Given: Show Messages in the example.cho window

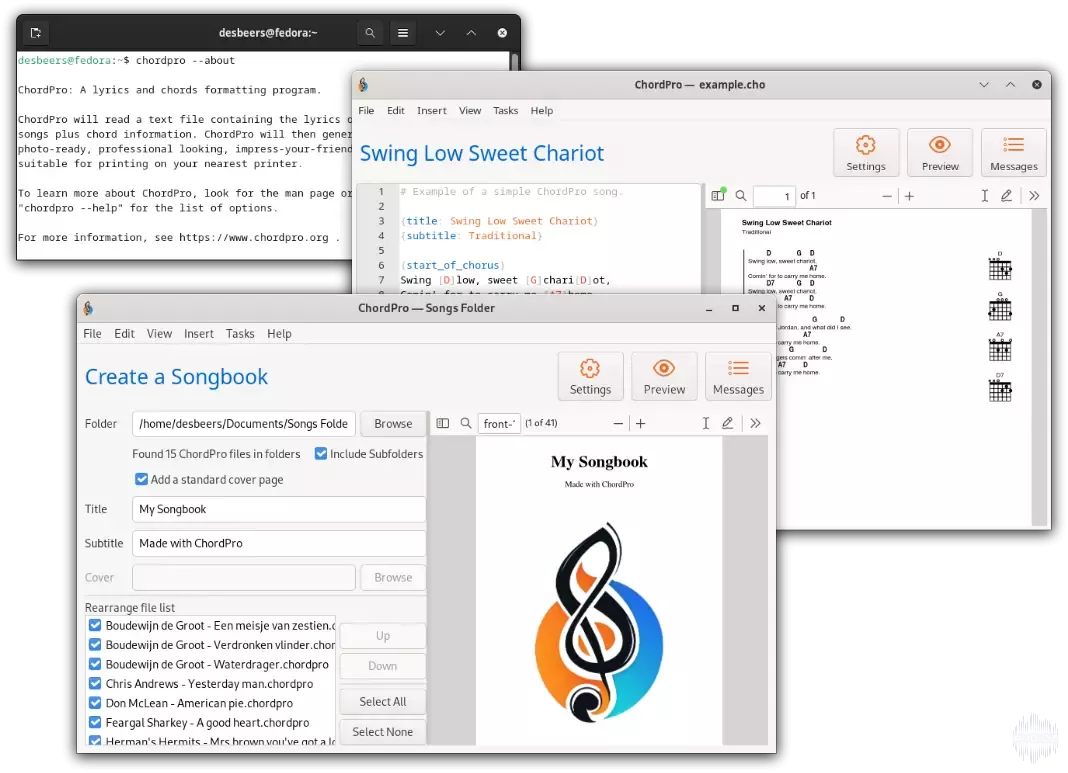Looking at the screenshot, I should [1014, 153].
